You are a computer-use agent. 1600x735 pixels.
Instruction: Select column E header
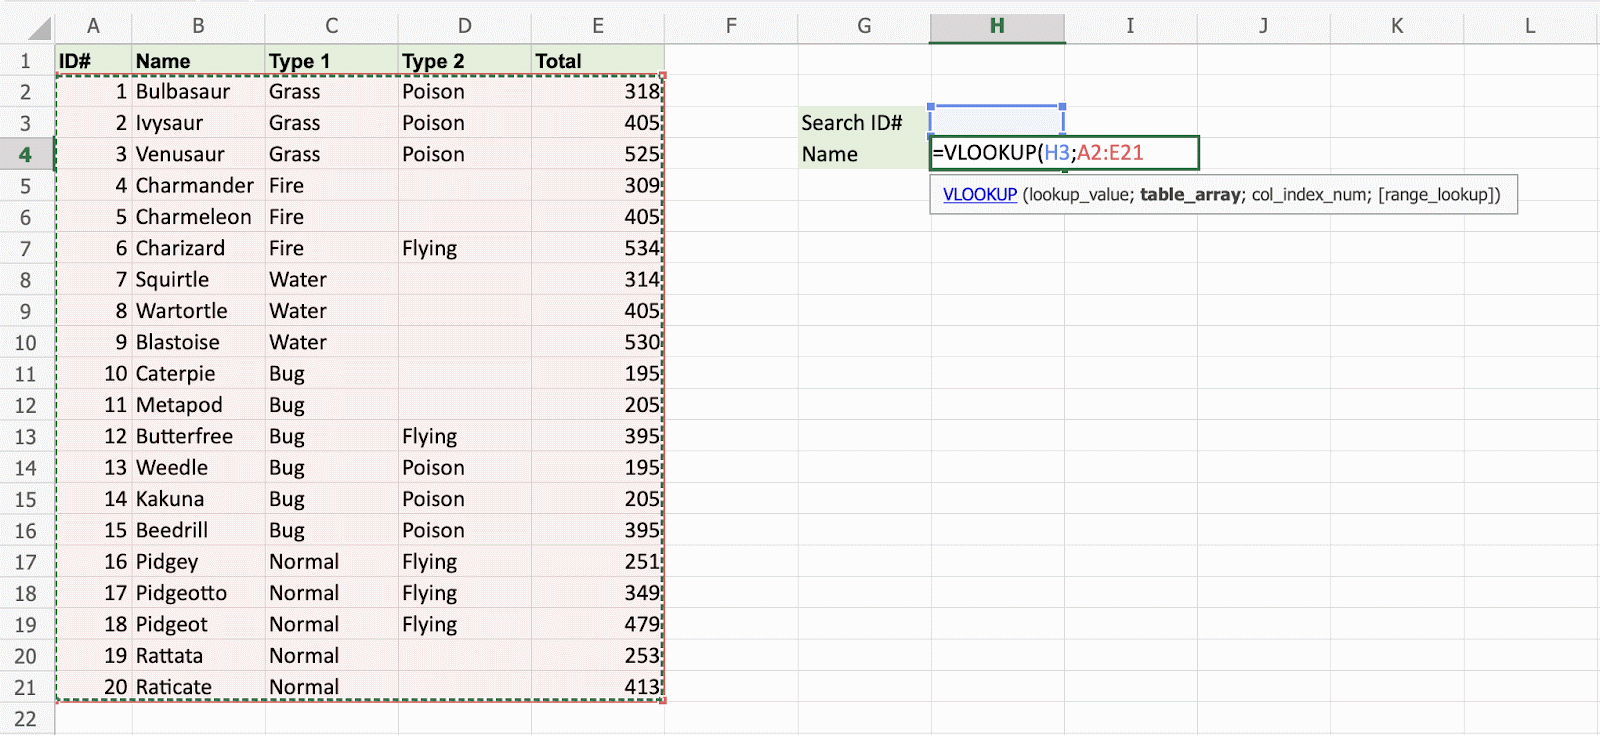point(597,26)
